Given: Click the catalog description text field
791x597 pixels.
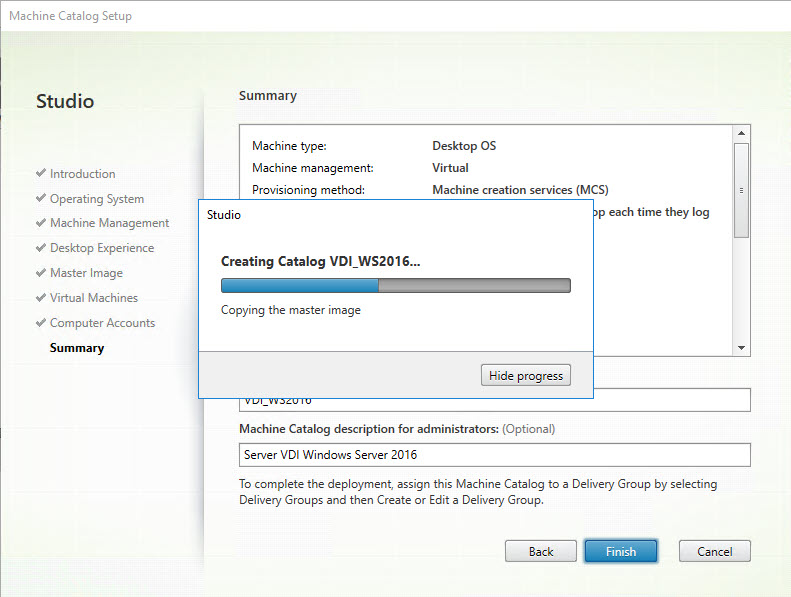Looking at the screenshot, I should [494, 455].
